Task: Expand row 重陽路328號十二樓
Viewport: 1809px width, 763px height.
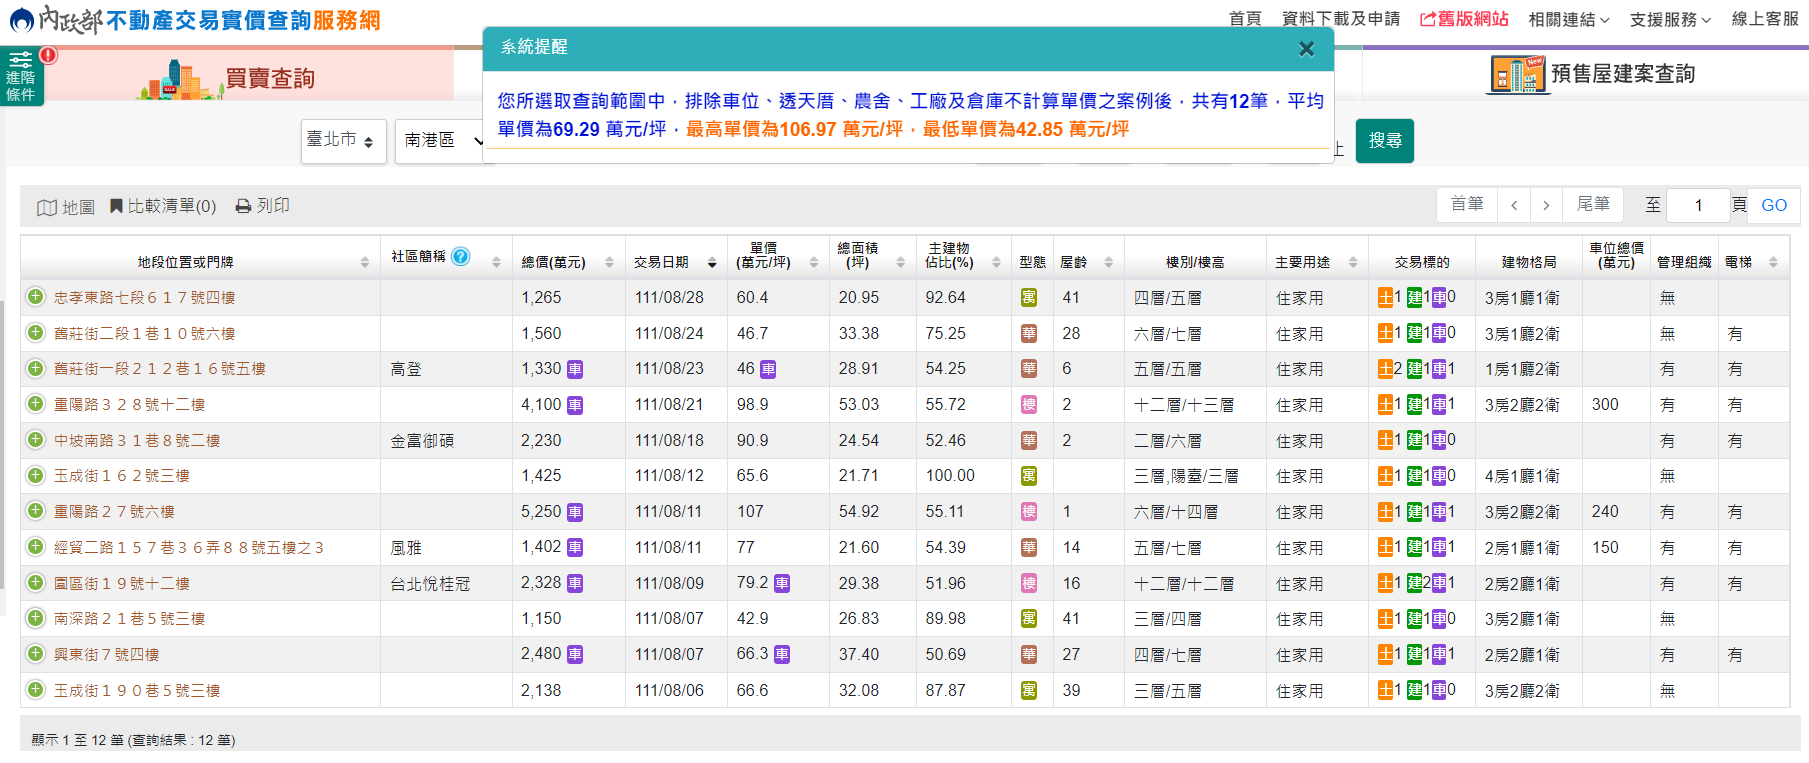Action: [x=36, y=404]
